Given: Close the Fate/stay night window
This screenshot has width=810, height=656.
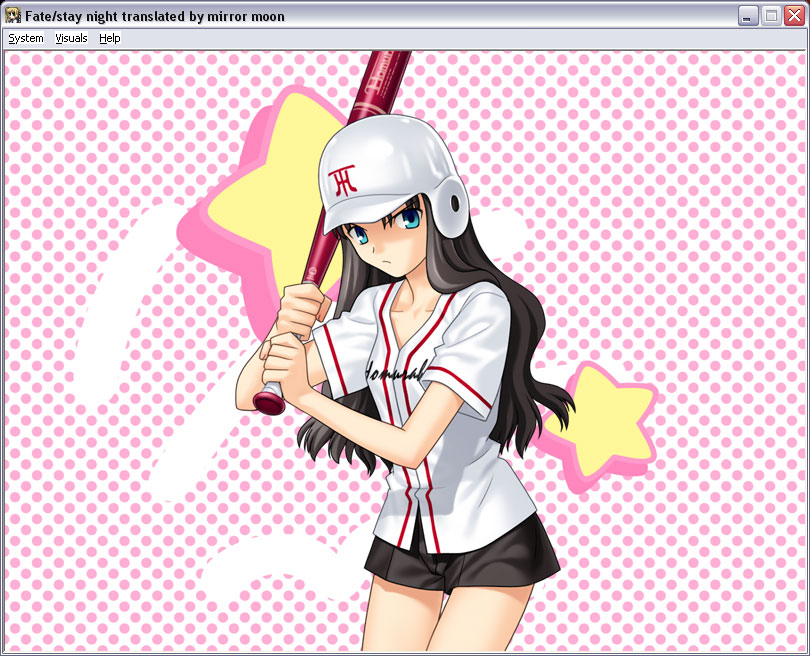Looking at the screenshot, I should click(x=795, y=16).
